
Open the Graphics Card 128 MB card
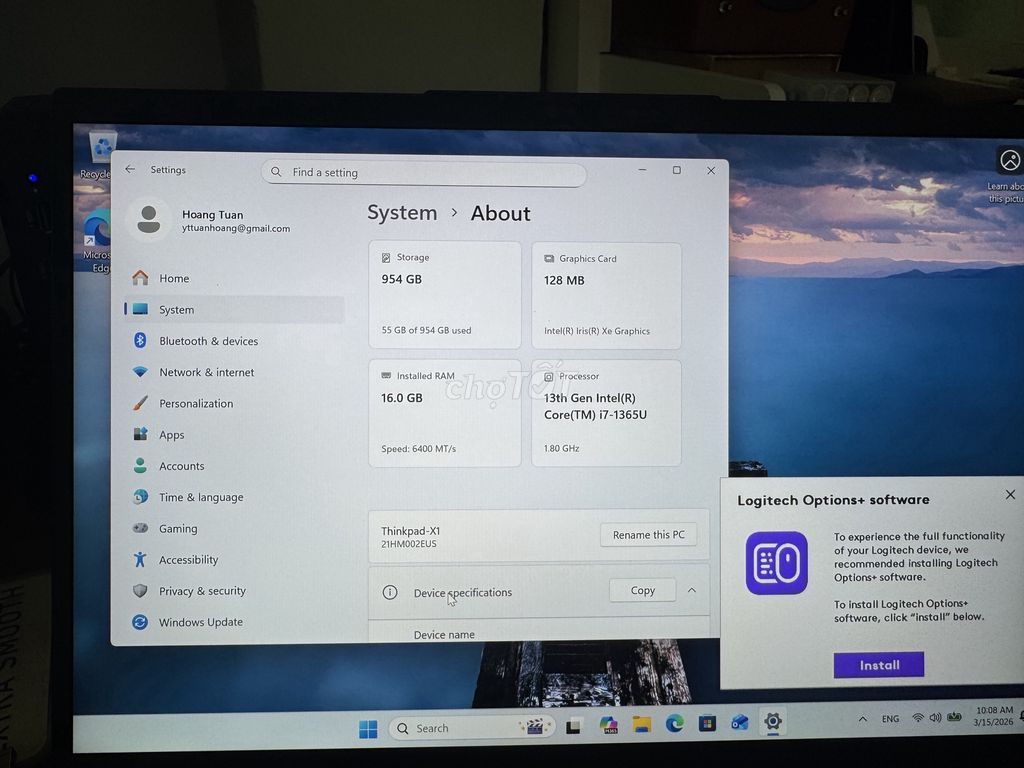click(607, 295)
